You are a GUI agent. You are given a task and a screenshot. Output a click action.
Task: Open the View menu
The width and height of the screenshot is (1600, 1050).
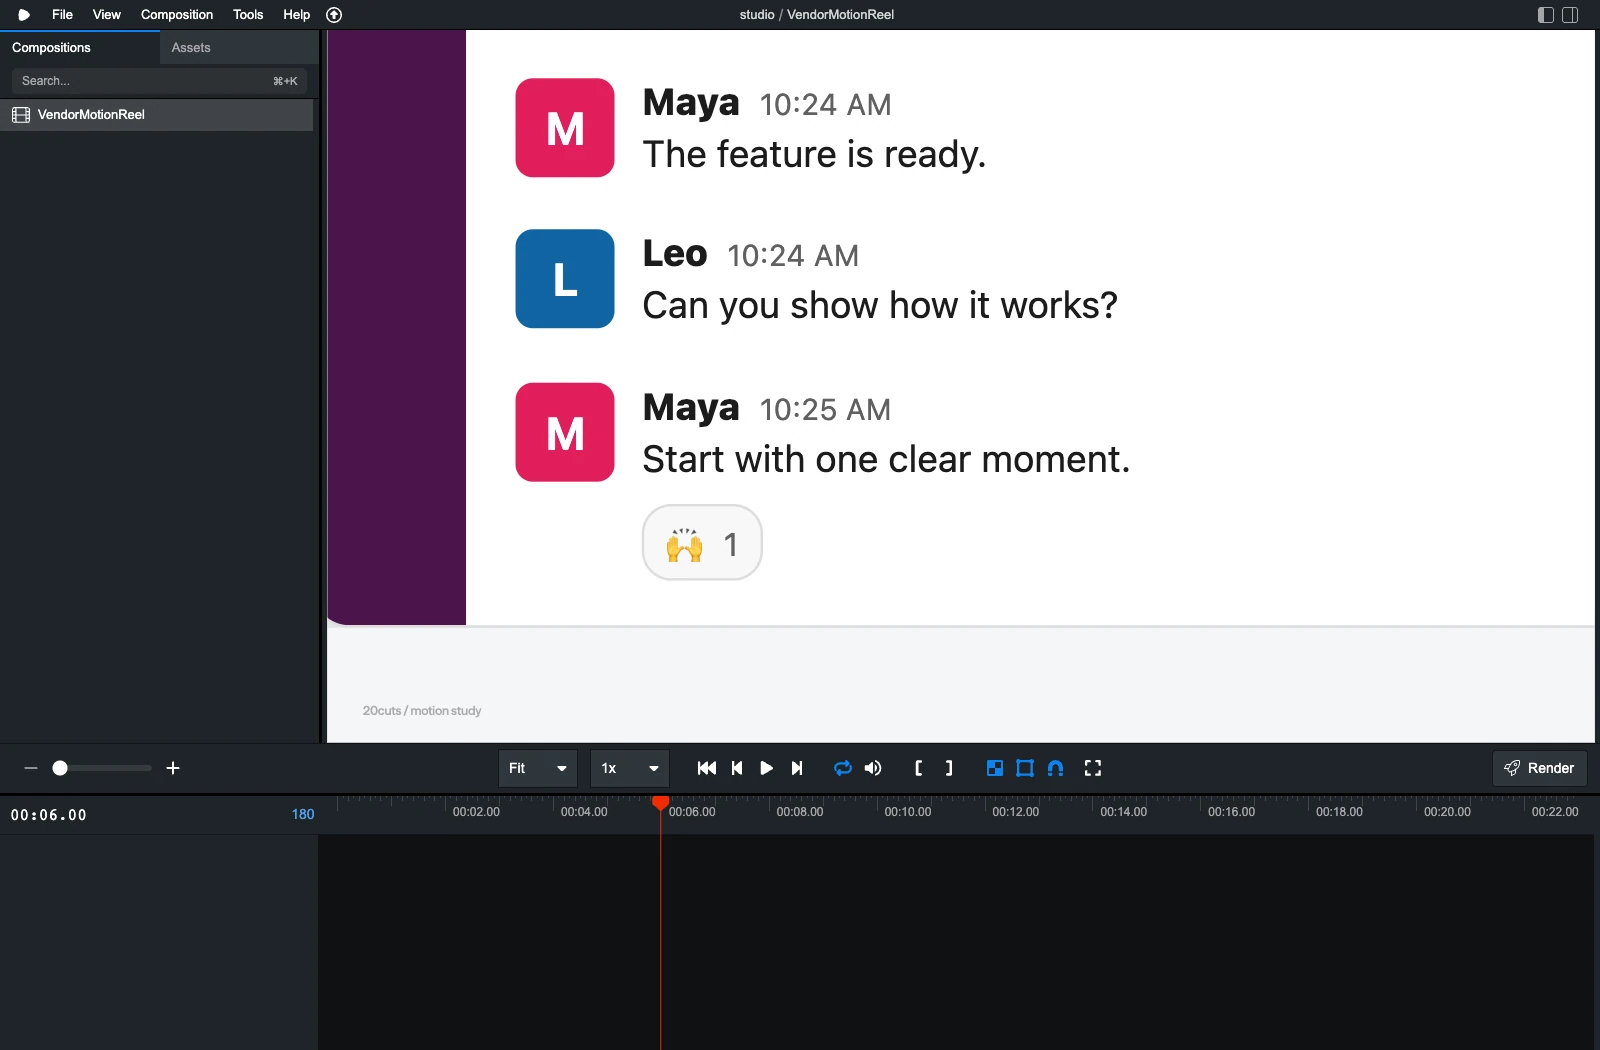point(106,14)
